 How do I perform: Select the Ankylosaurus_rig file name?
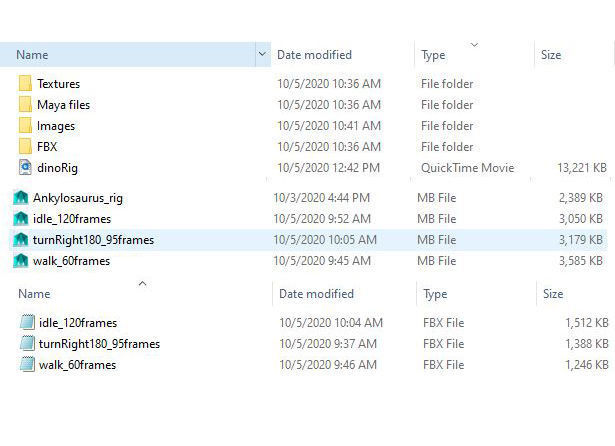tap(78, 198)
